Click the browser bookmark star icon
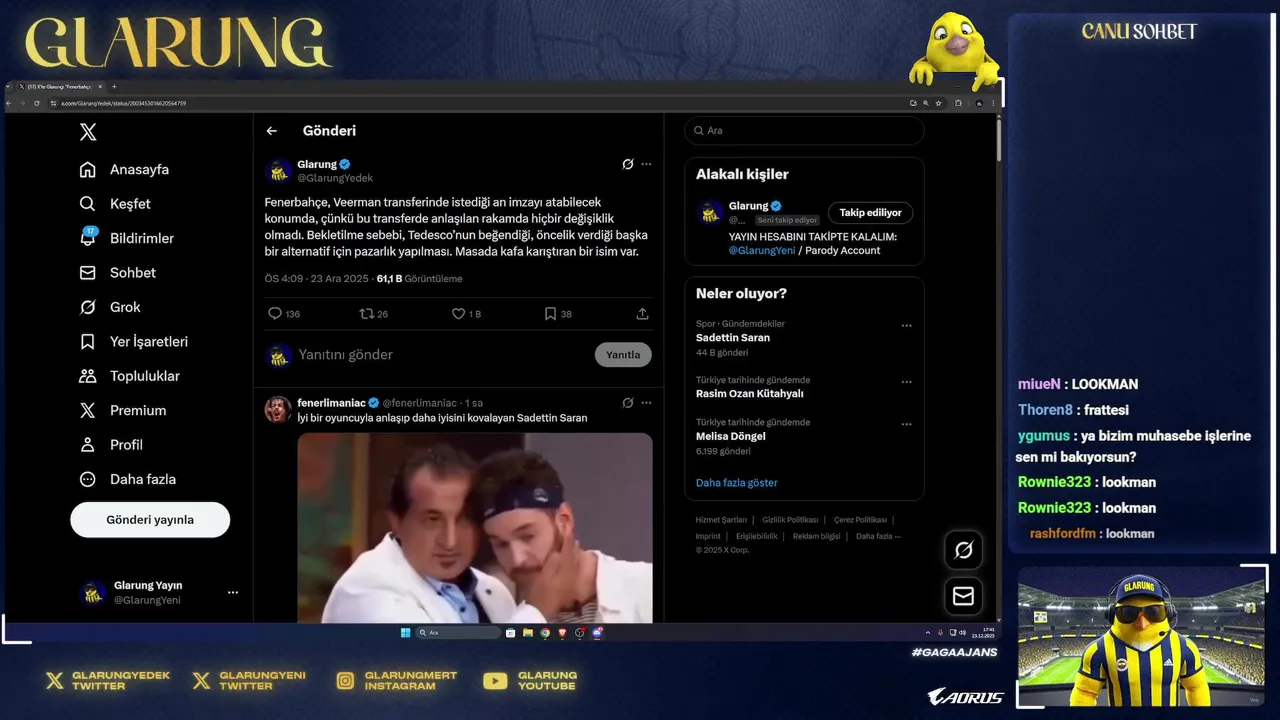Viewport: 1280px width, 720px height. (x=940, y=103)
